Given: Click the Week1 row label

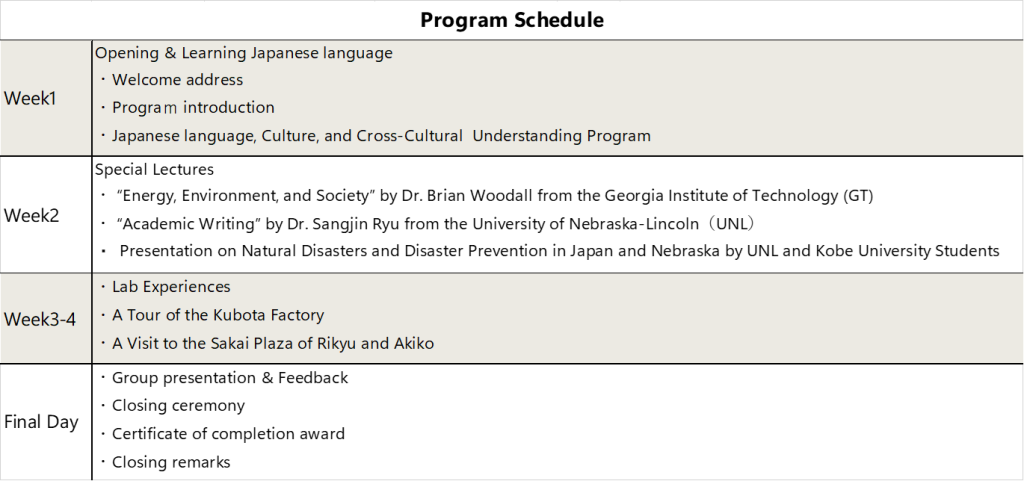Looking at the screenshot, I should (31, 98).
